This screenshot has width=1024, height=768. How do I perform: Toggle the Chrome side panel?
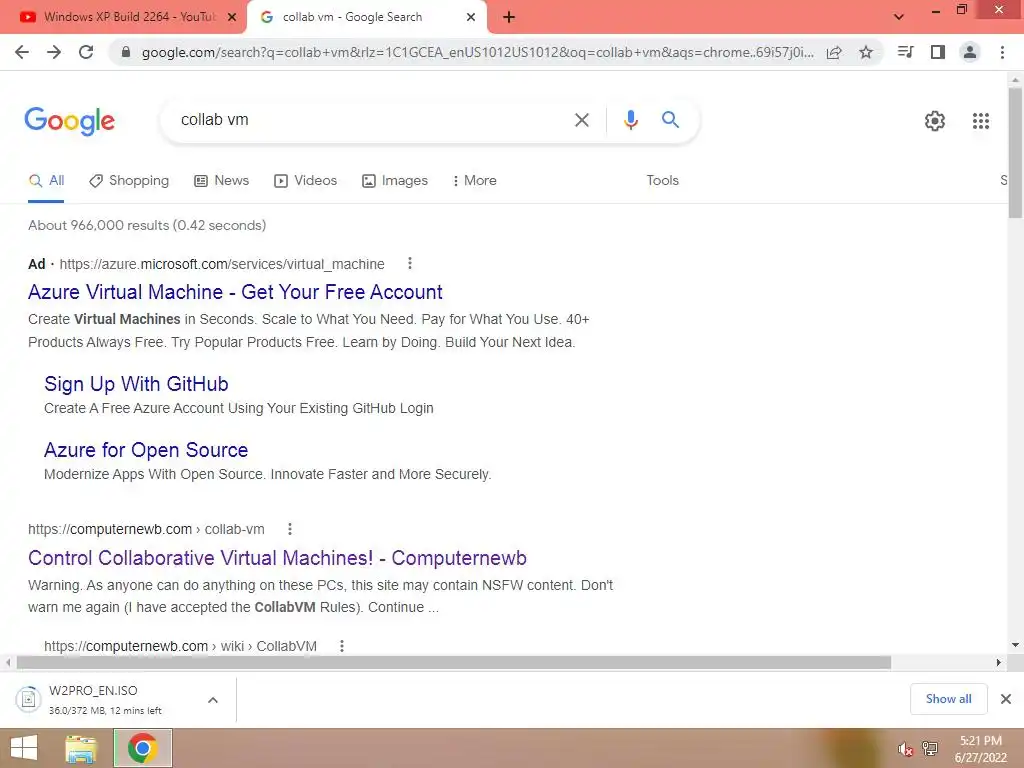point(938,52)
